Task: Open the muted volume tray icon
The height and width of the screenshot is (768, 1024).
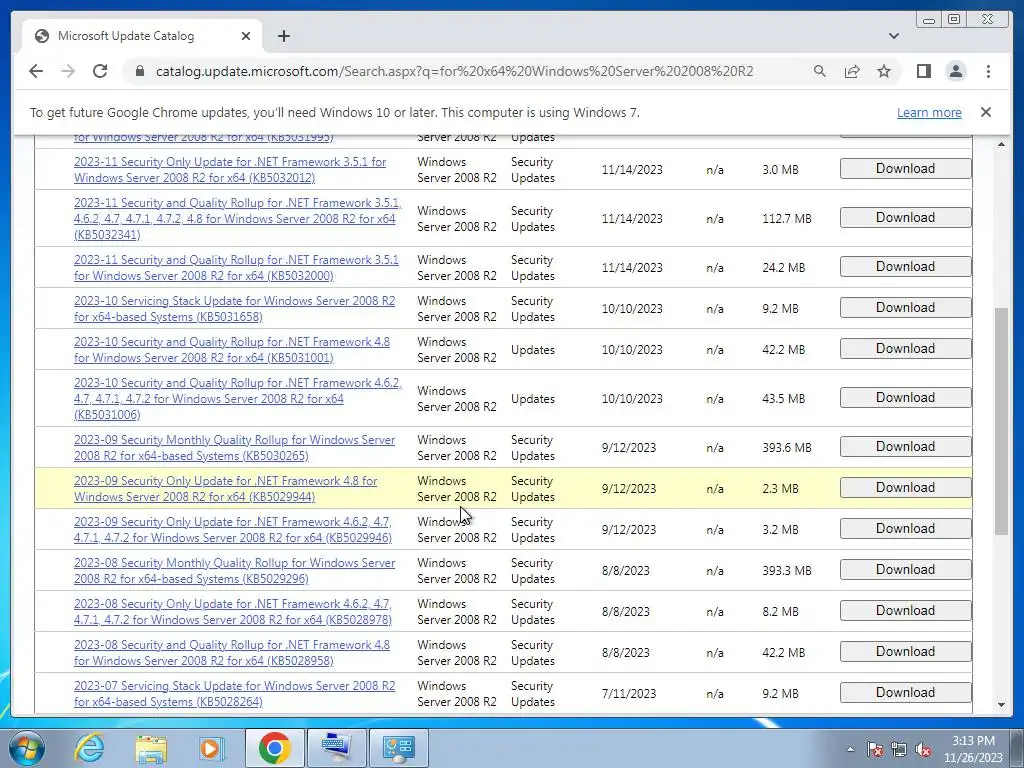Action: [x=923, y=749]
